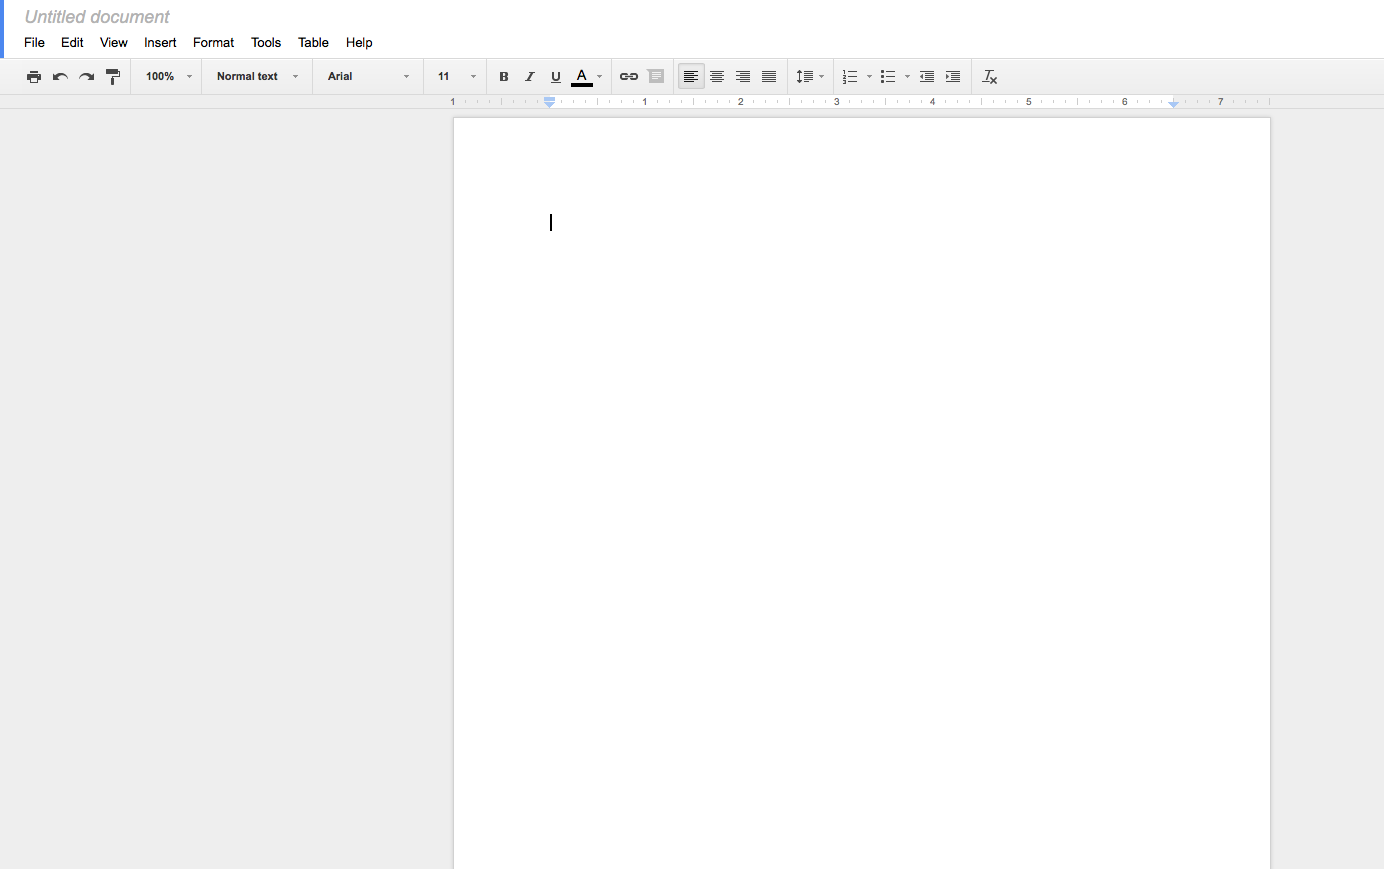Toggle bold formatting
This screenshot has width=1384, height=869.
pyautogui.click(x=503, y=76)
